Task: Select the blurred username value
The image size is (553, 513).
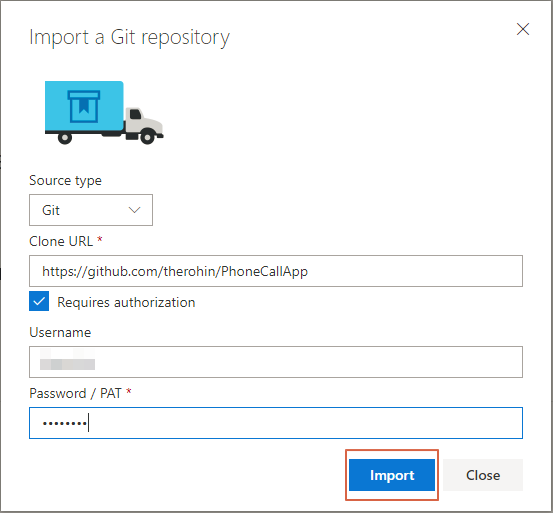Action: [67, 360]
